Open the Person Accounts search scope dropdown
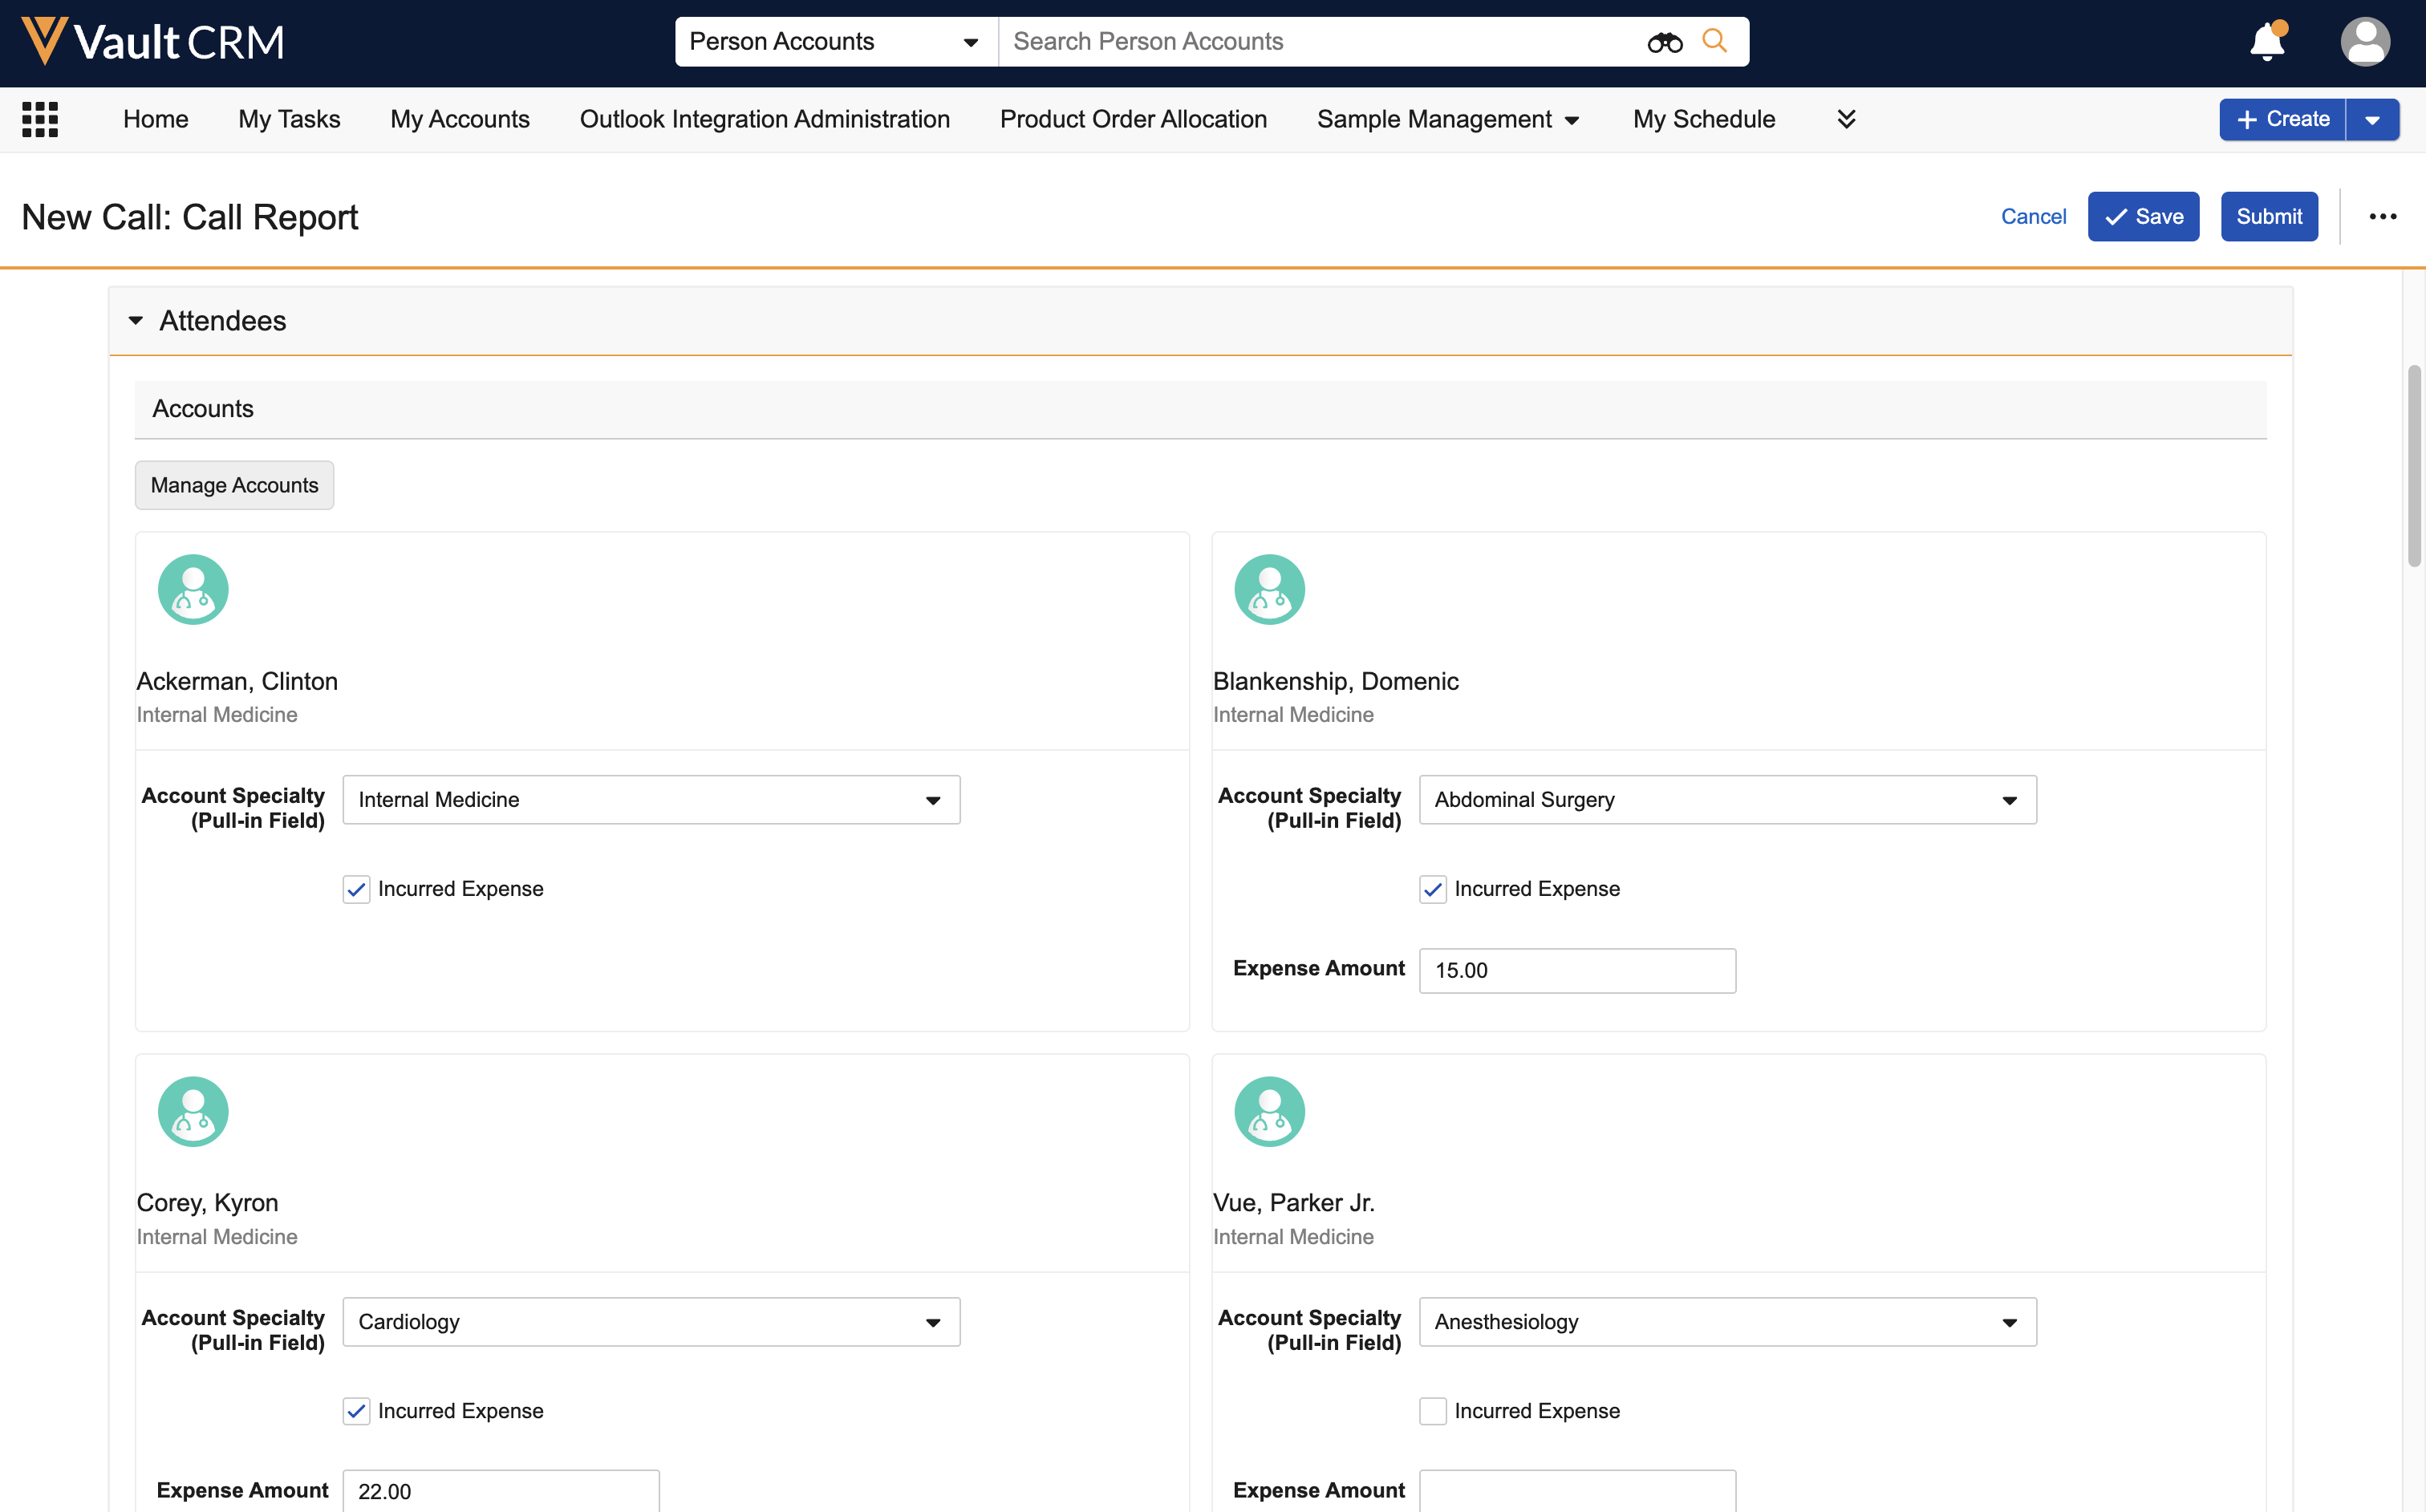2426x1512 pixels. coord(834,42)
